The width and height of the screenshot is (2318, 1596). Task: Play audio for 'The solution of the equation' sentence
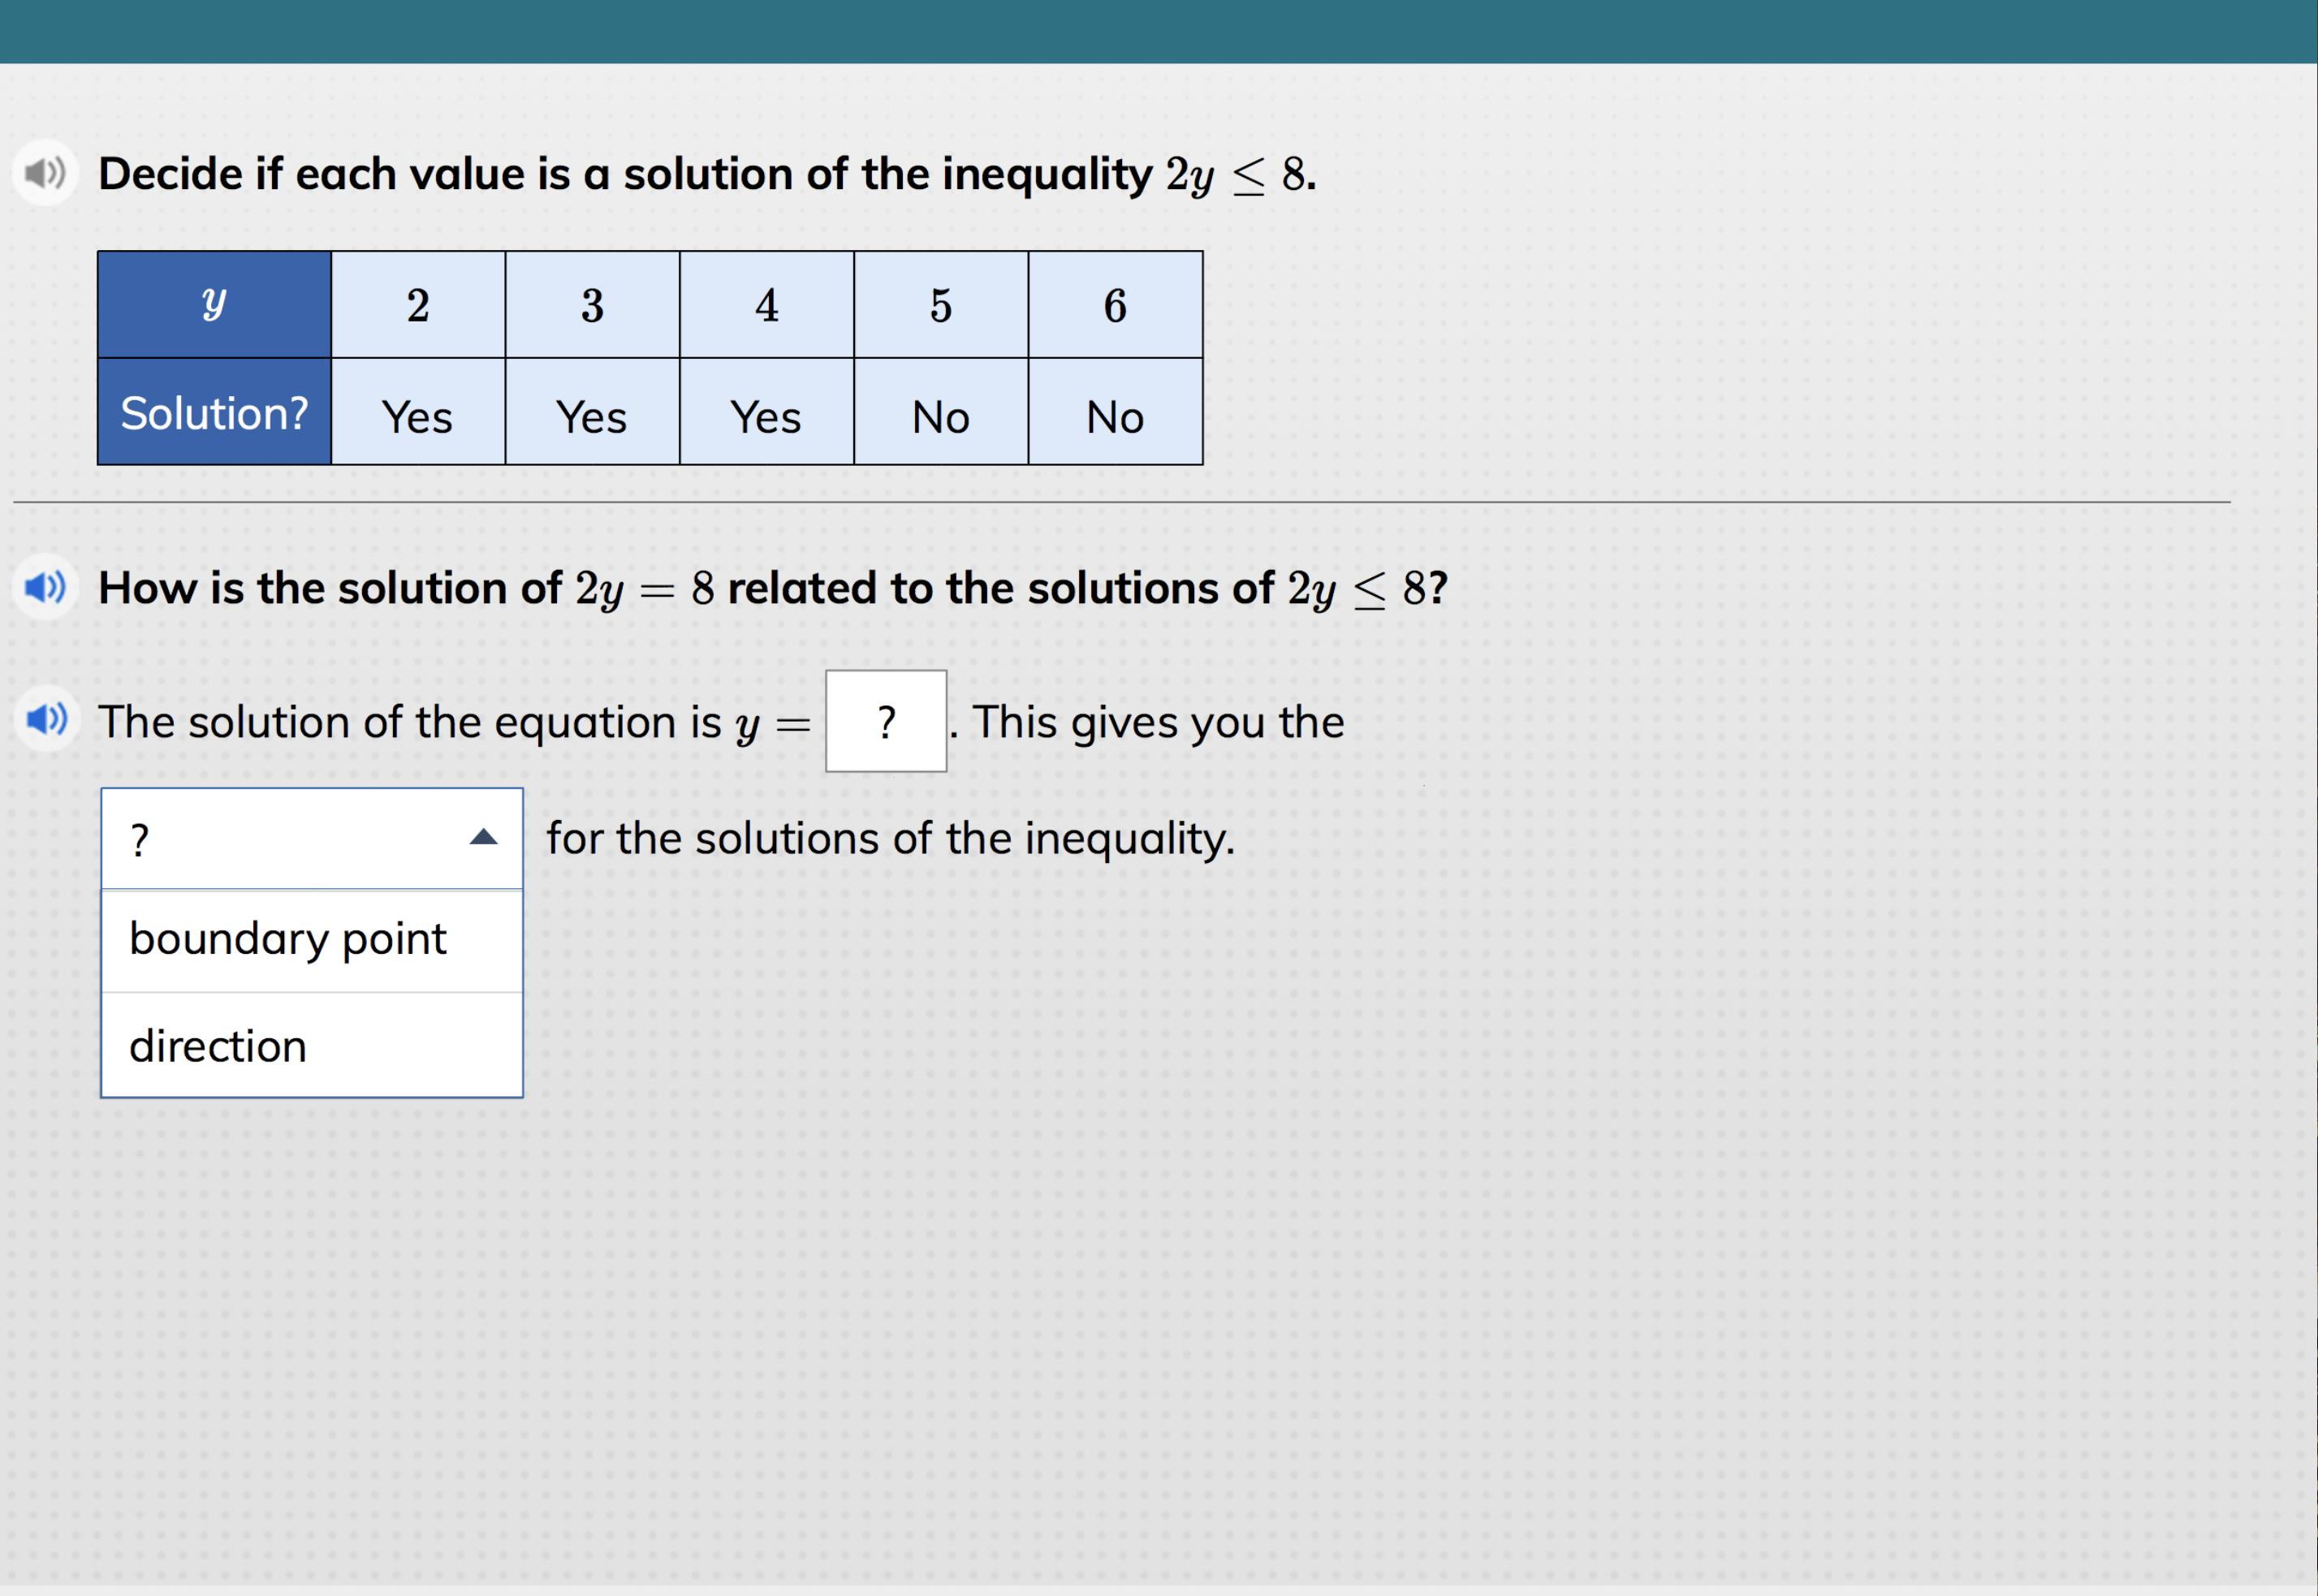pos(45,719)
